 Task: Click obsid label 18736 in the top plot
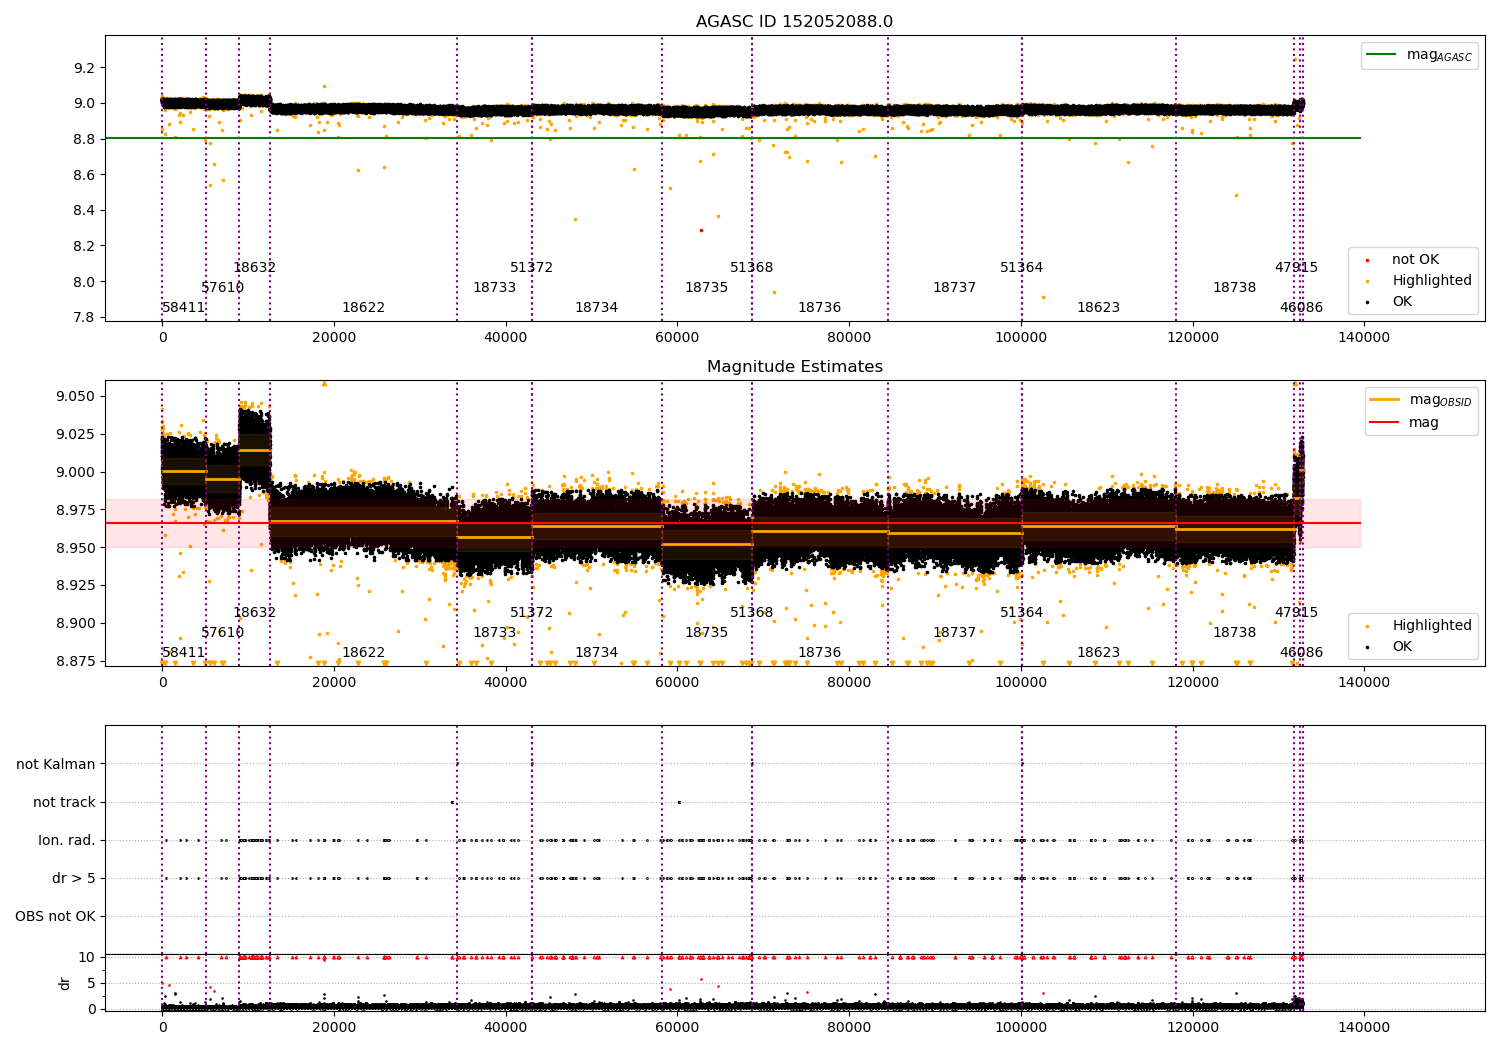819,308
